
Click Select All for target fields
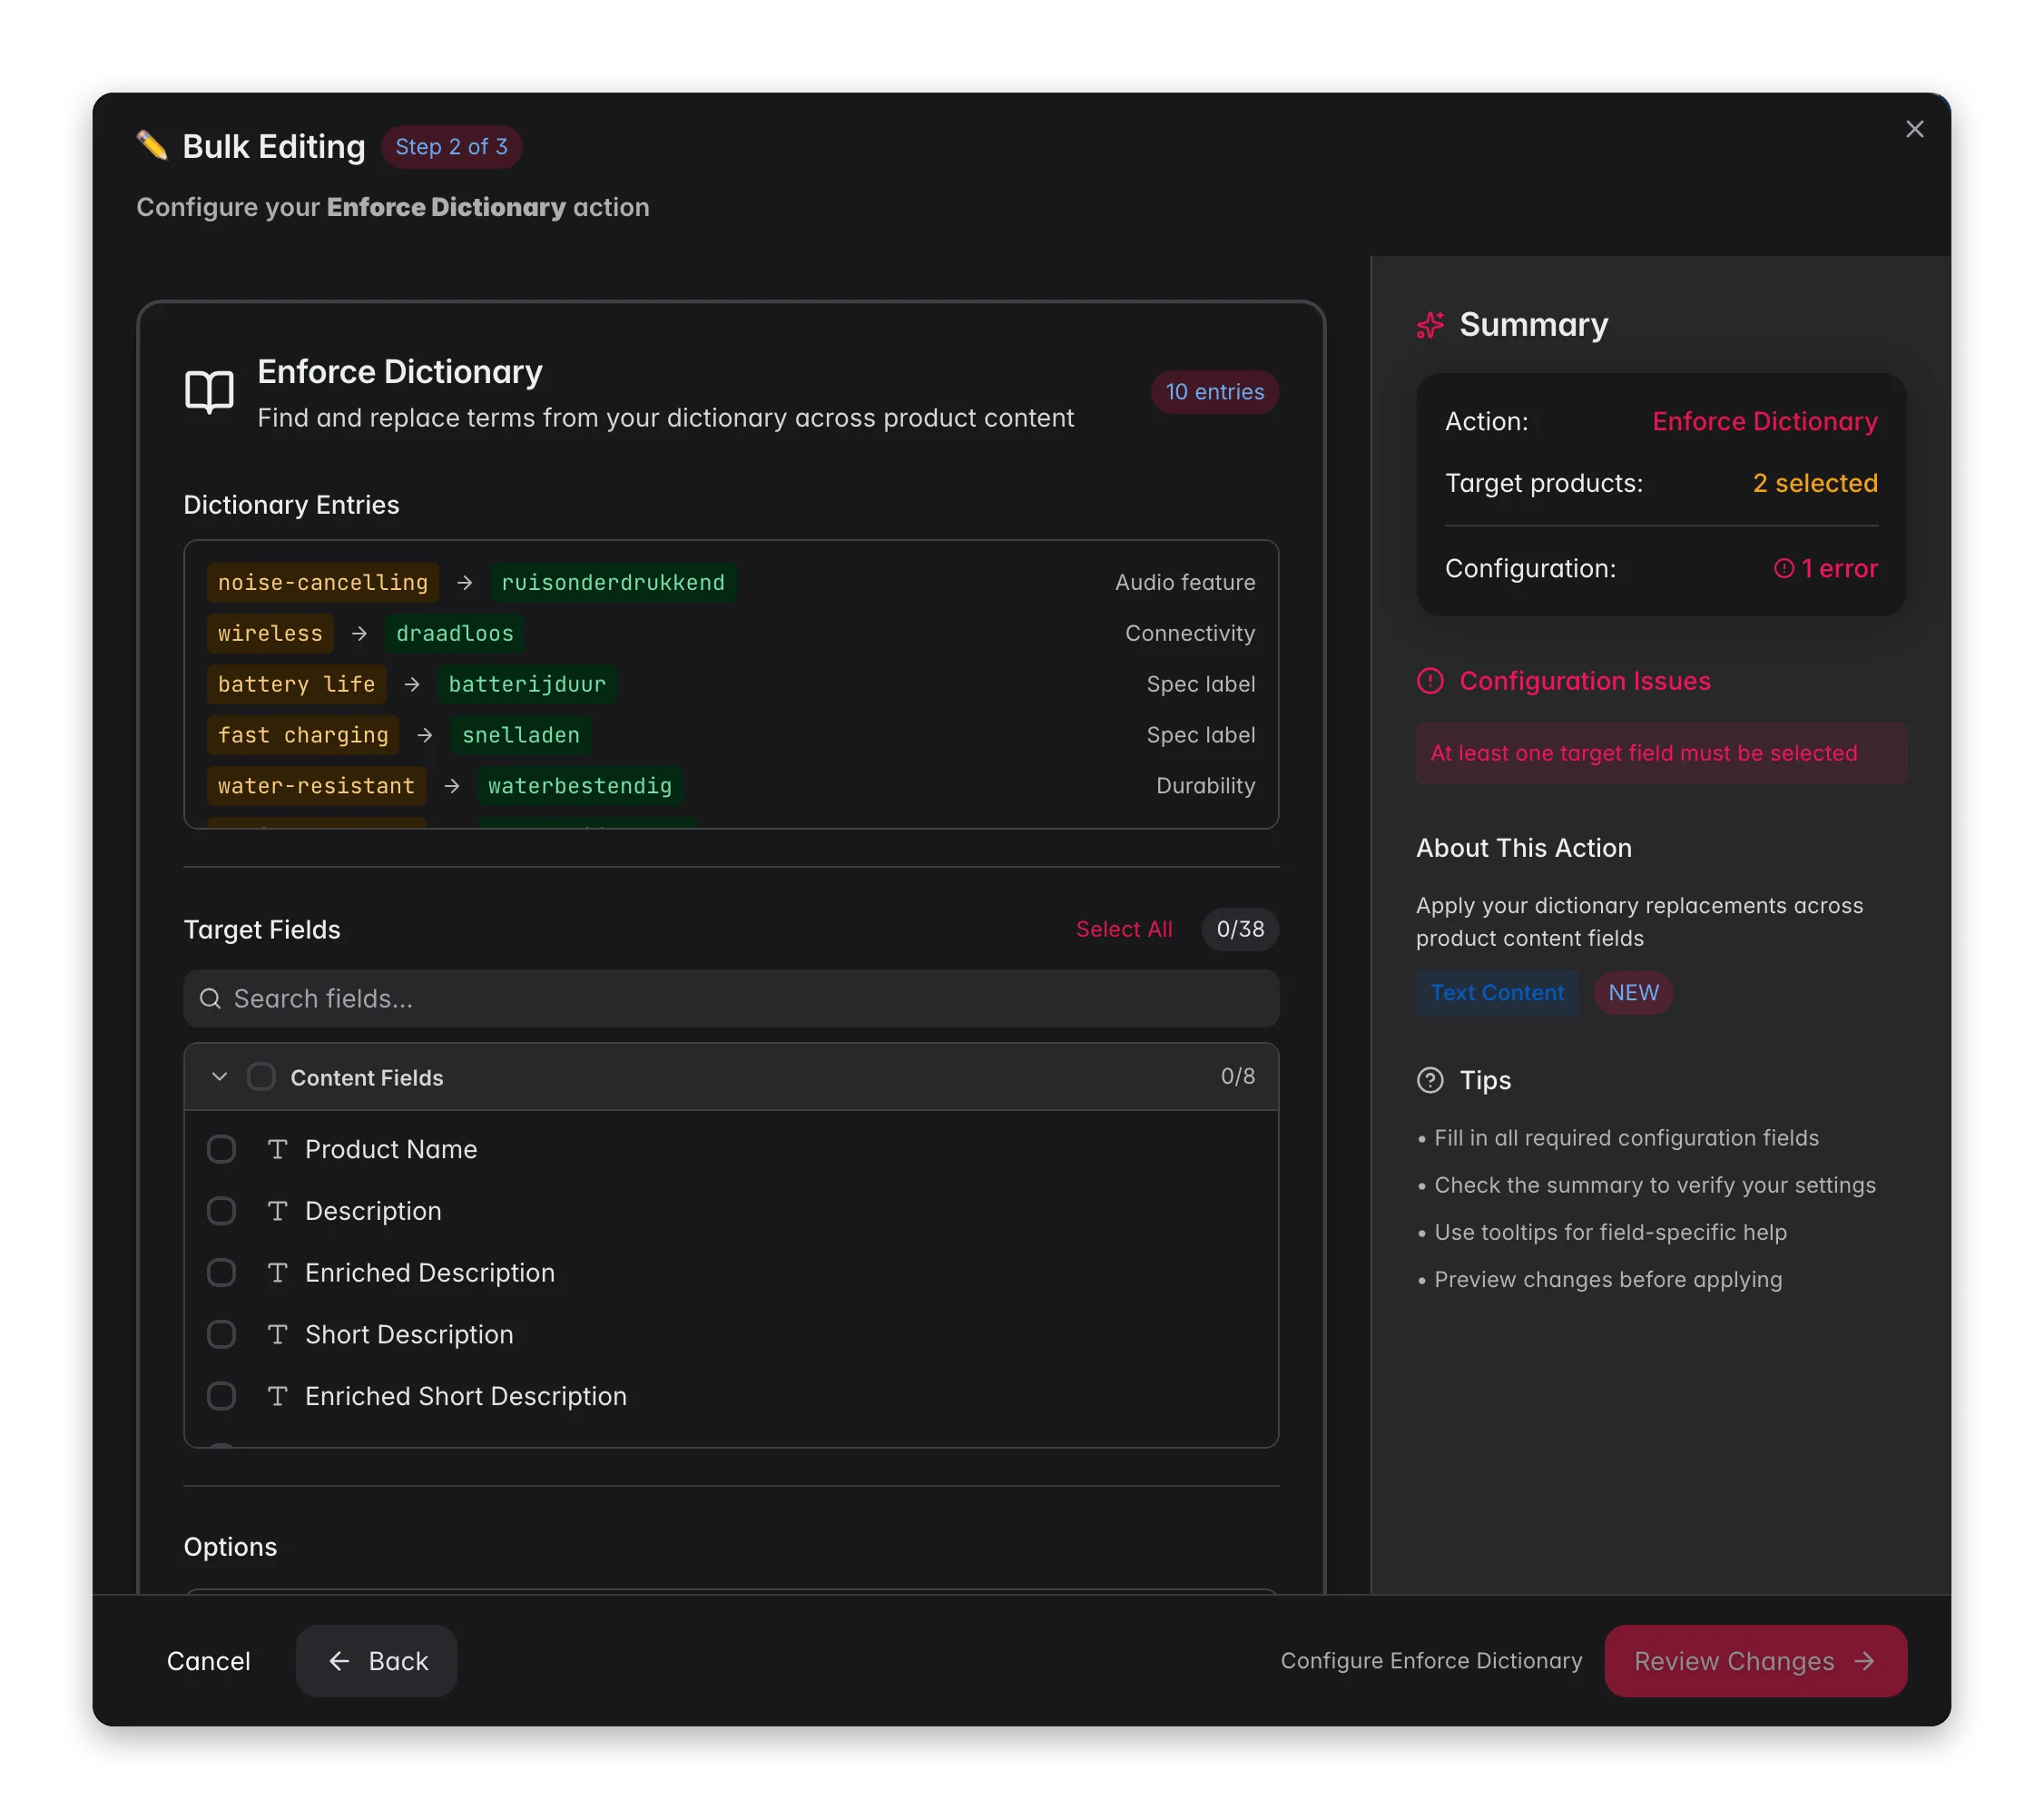(x=1123, y=929)
